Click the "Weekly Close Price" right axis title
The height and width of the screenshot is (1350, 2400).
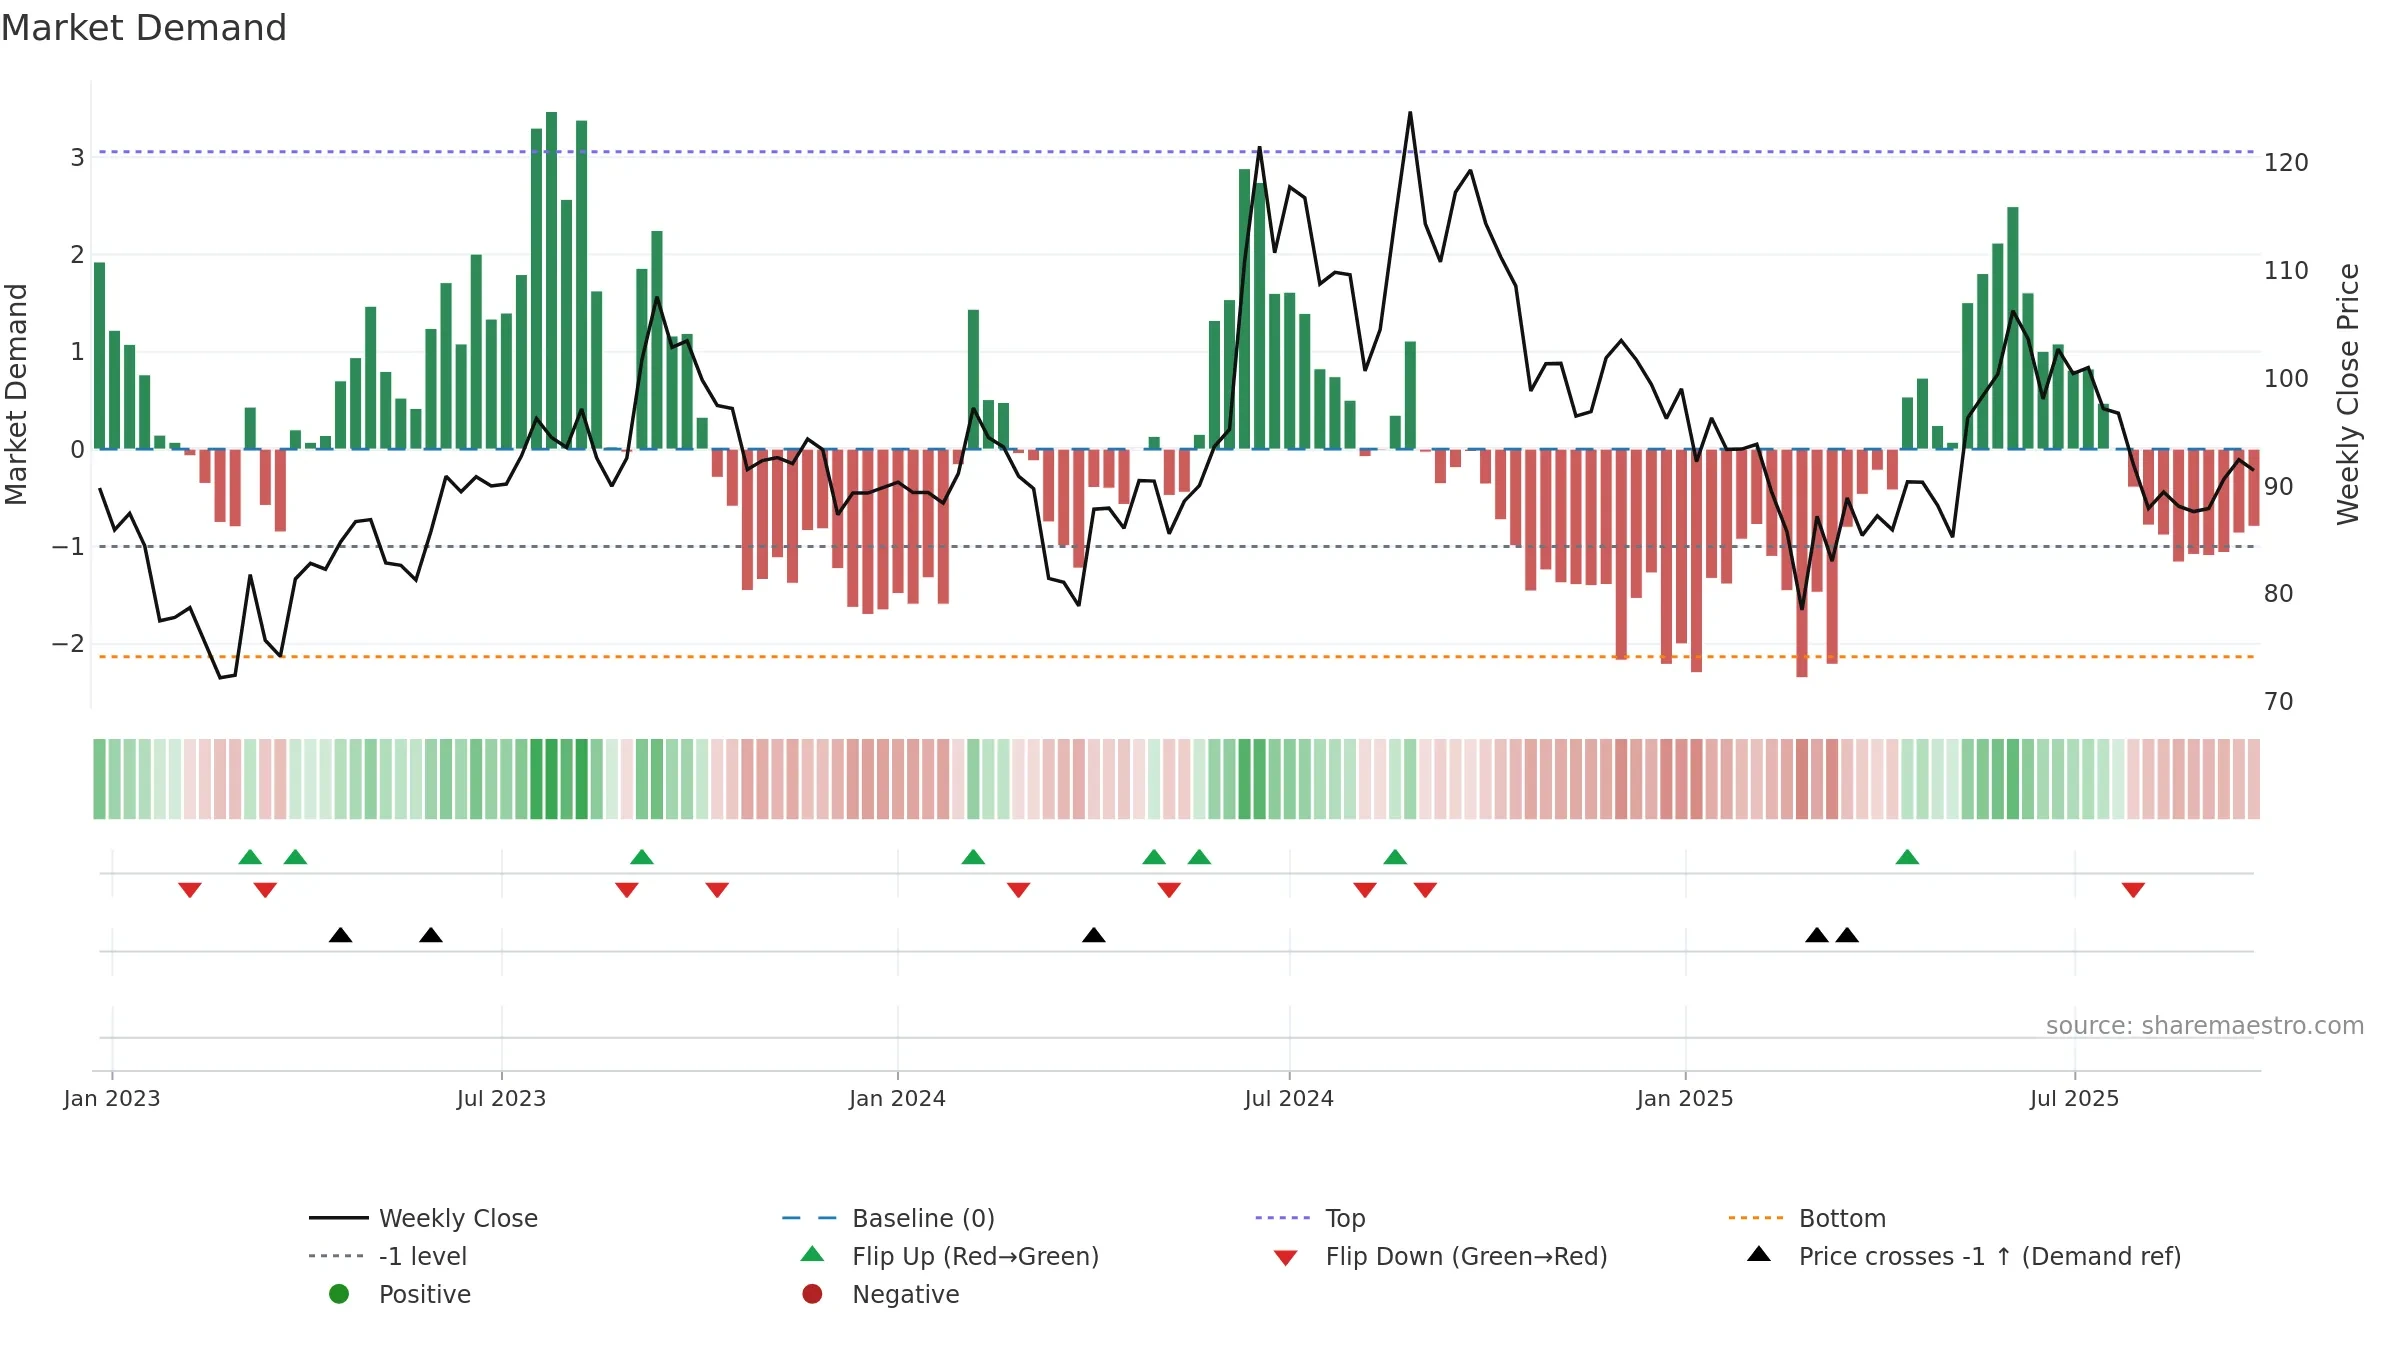[2348, 394]
